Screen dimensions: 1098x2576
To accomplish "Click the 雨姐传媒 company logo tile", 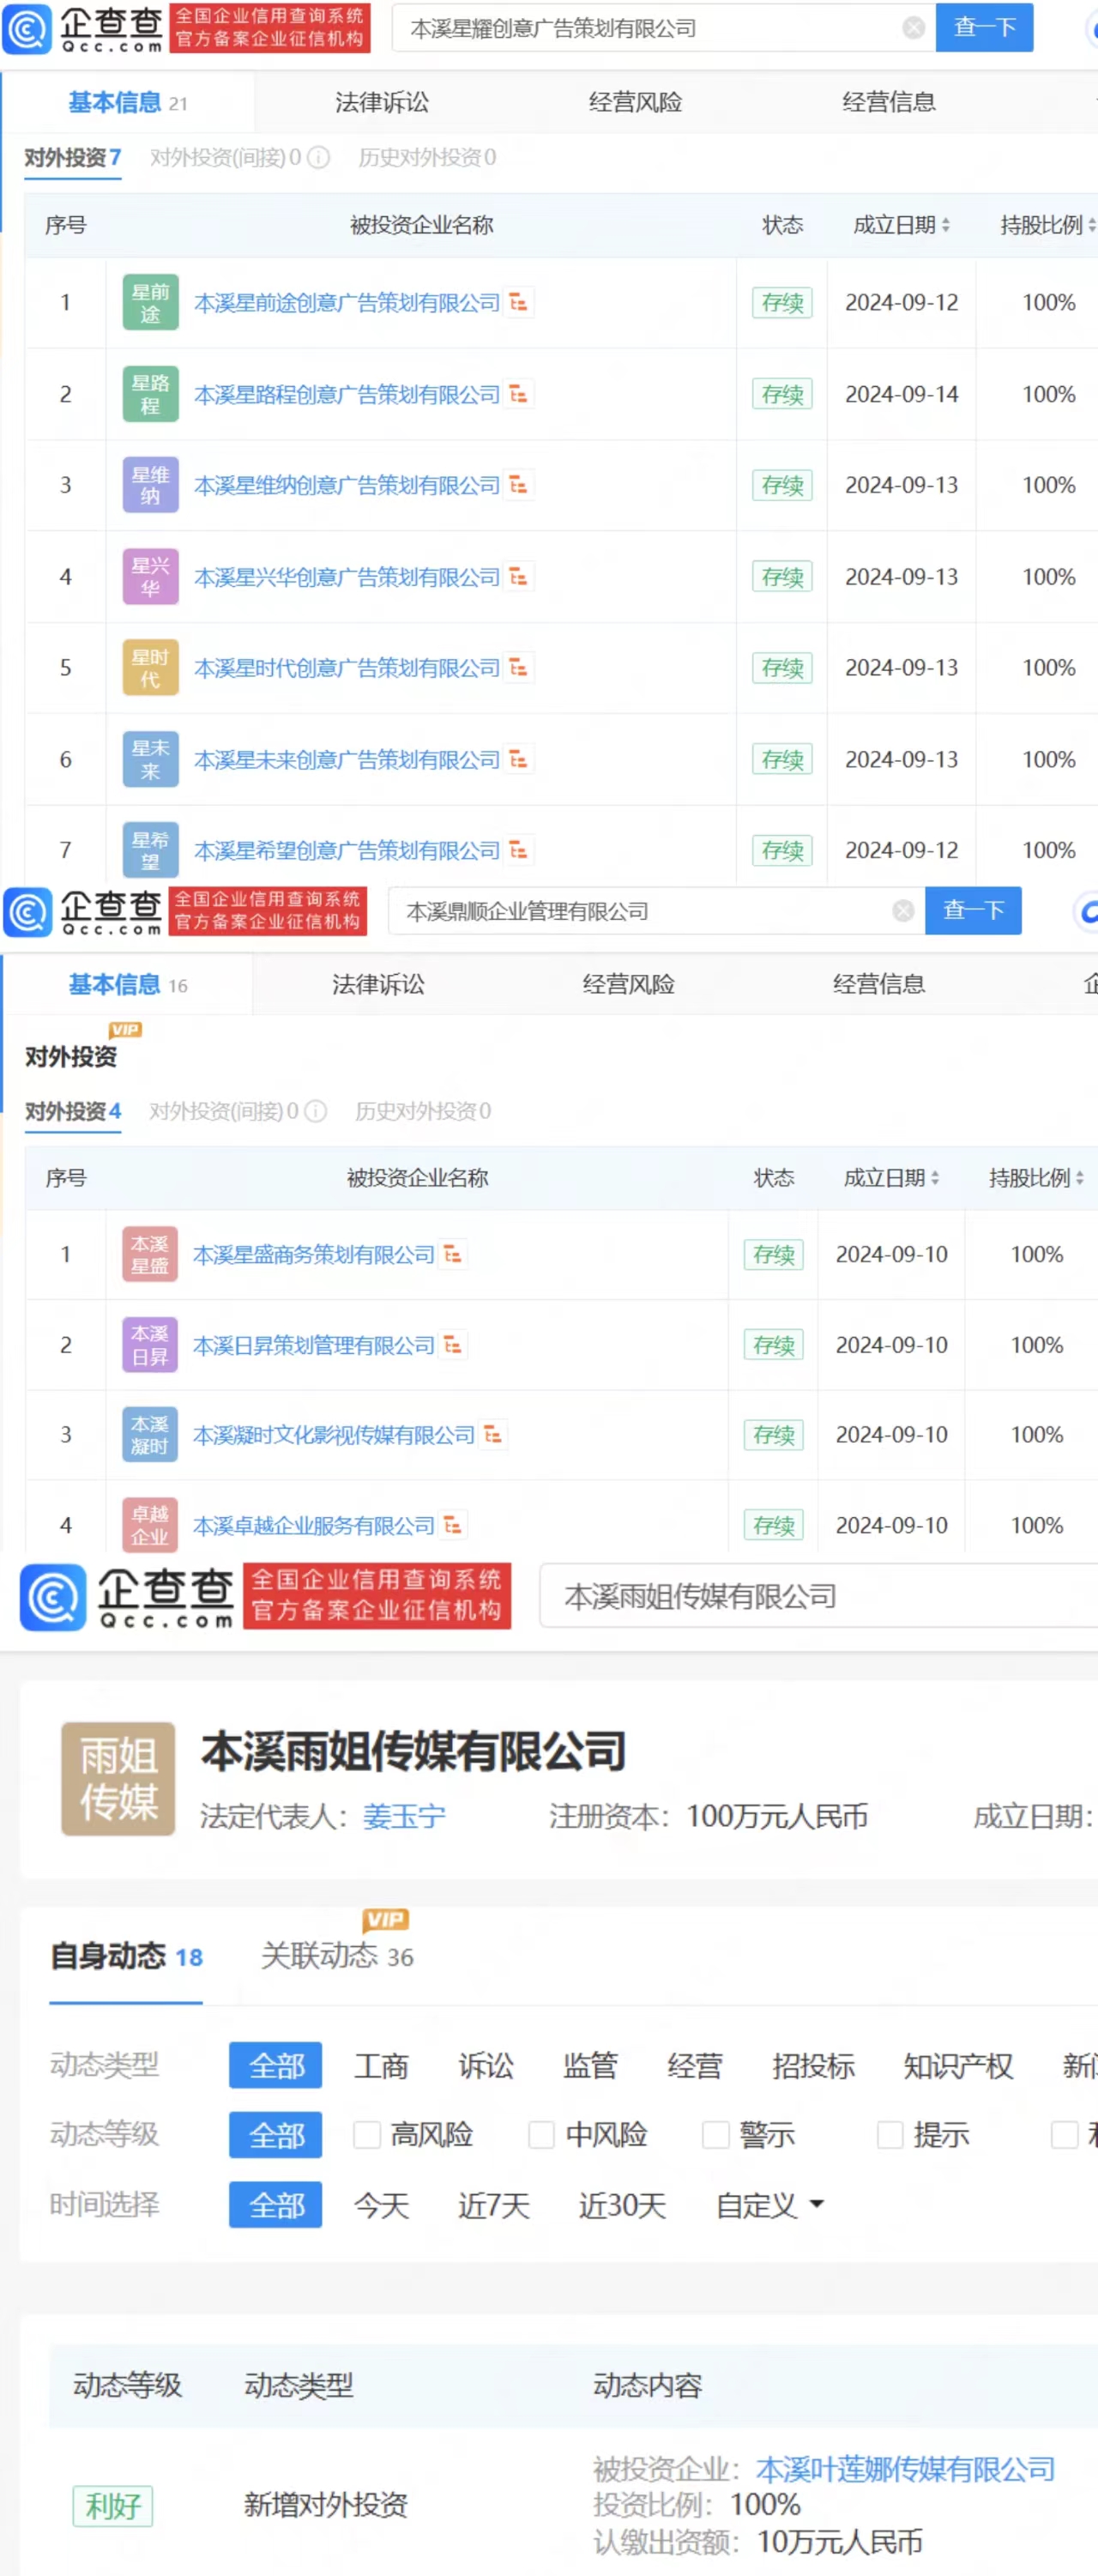I will tap(118, 1779).
